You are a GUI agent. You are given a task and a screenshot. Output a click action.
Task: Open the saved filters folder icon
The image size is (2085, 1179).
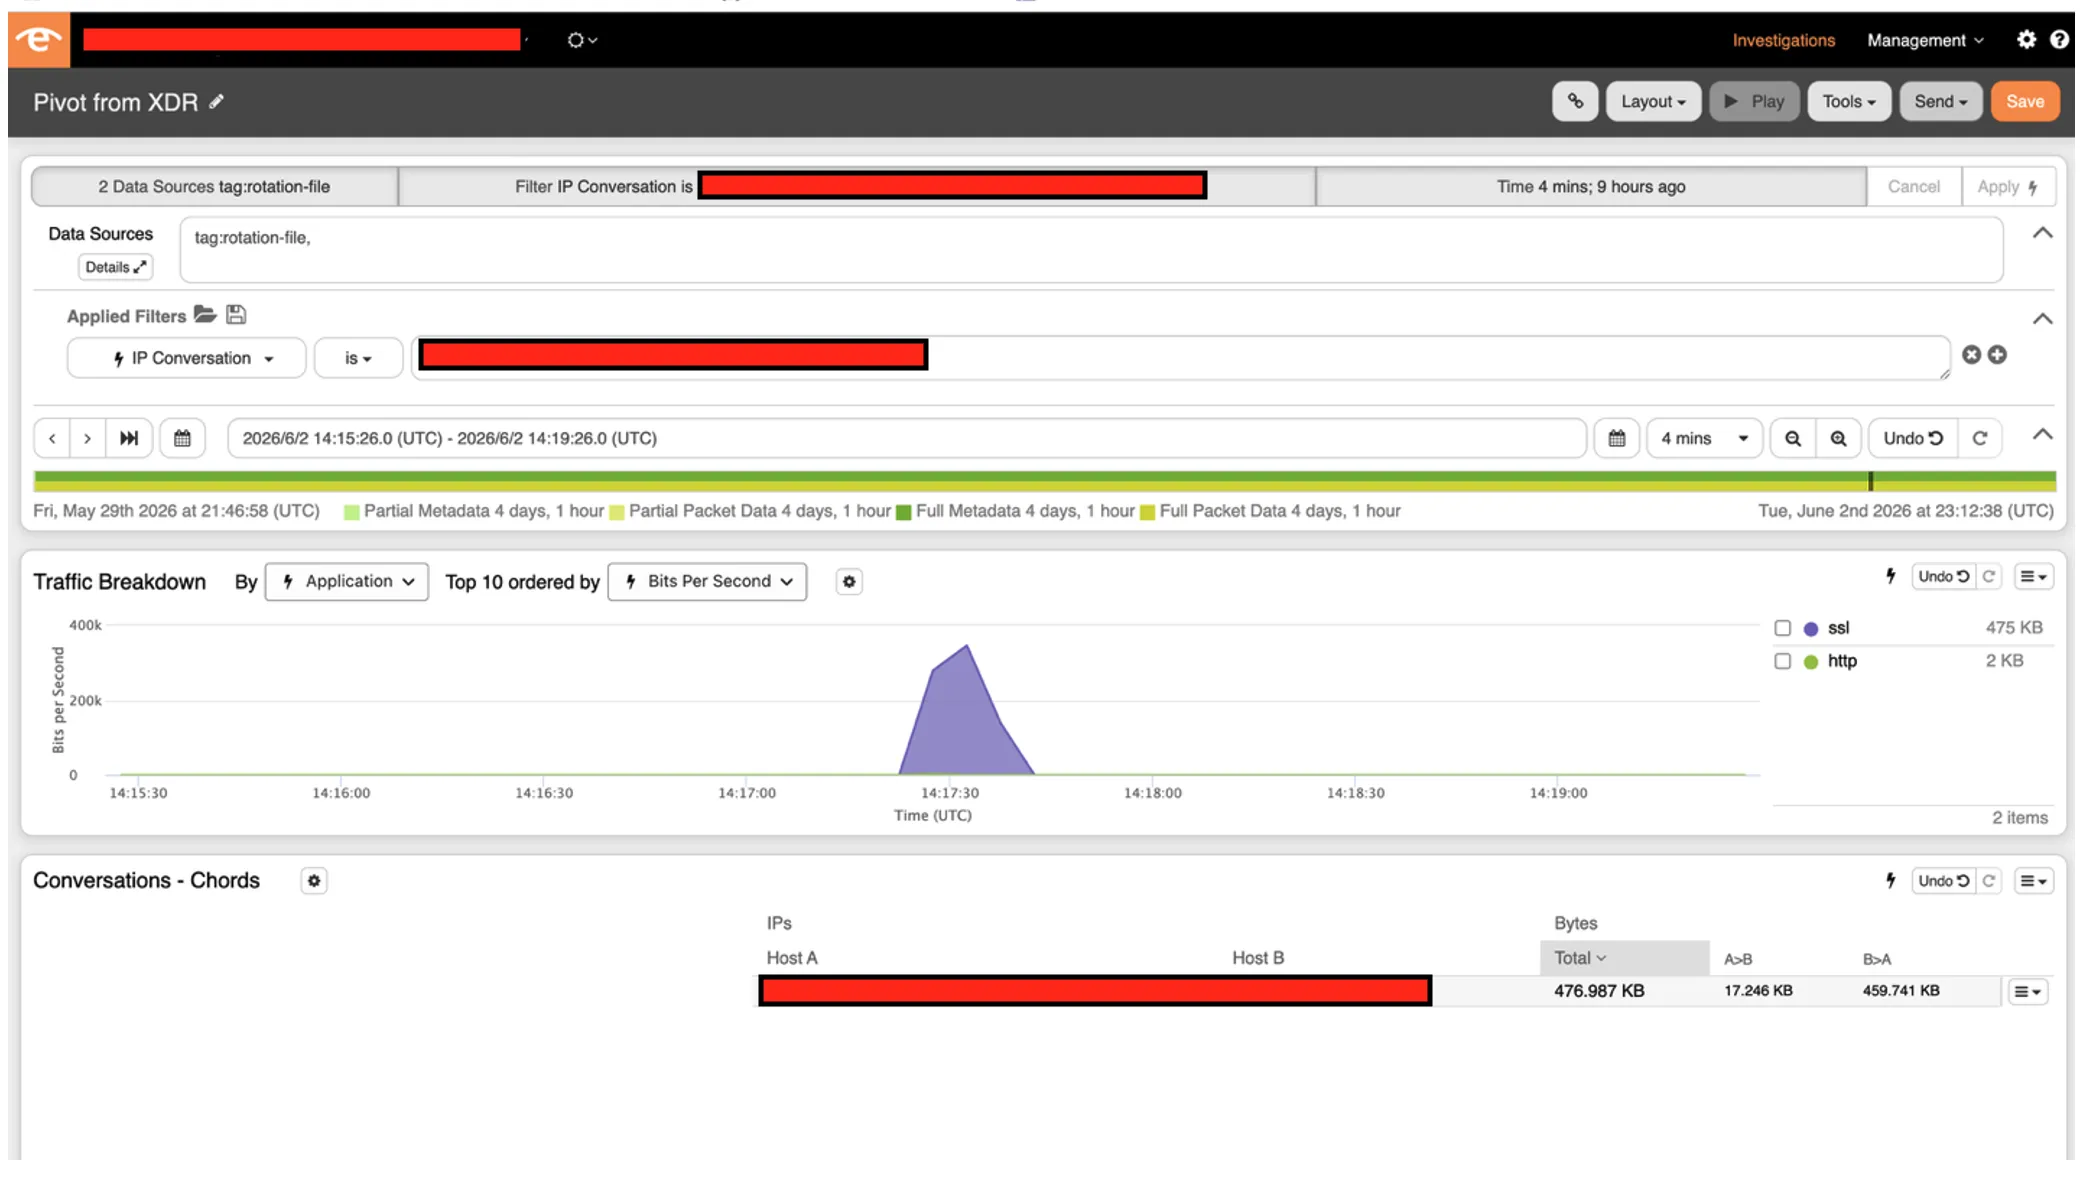(205, 315)
